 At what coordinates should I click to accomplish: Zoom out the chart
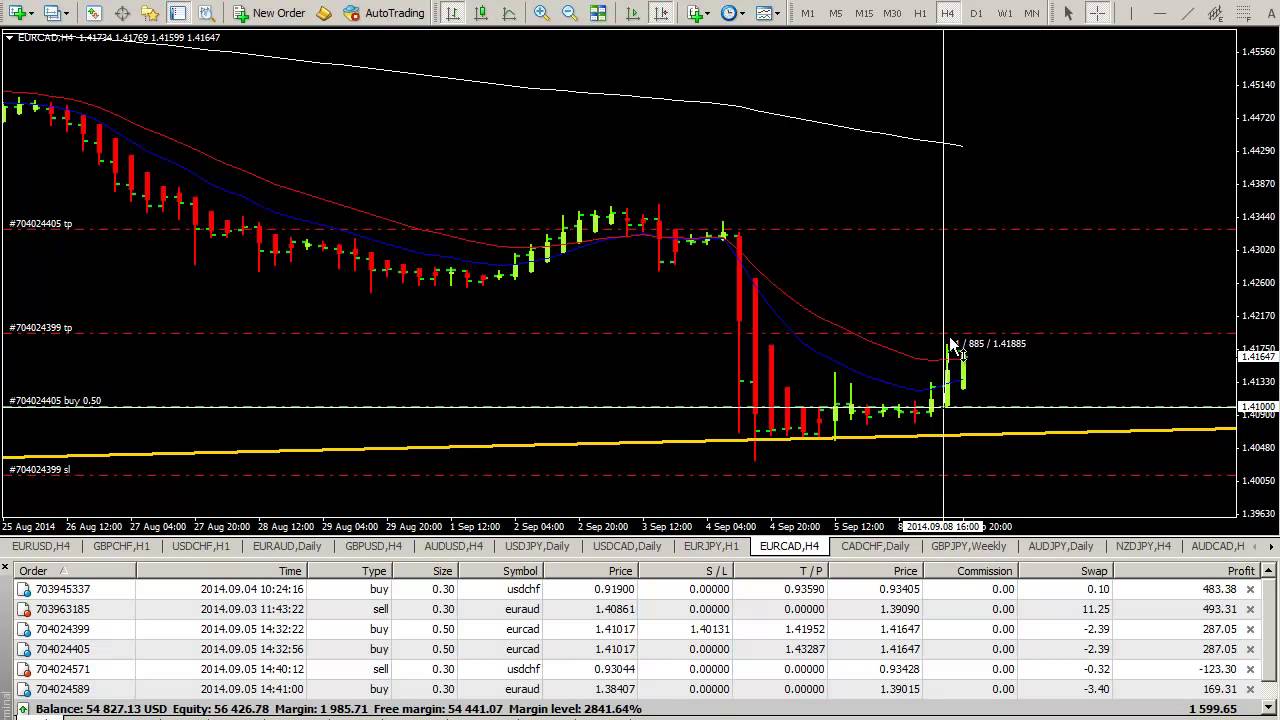(x=569, y=13)
